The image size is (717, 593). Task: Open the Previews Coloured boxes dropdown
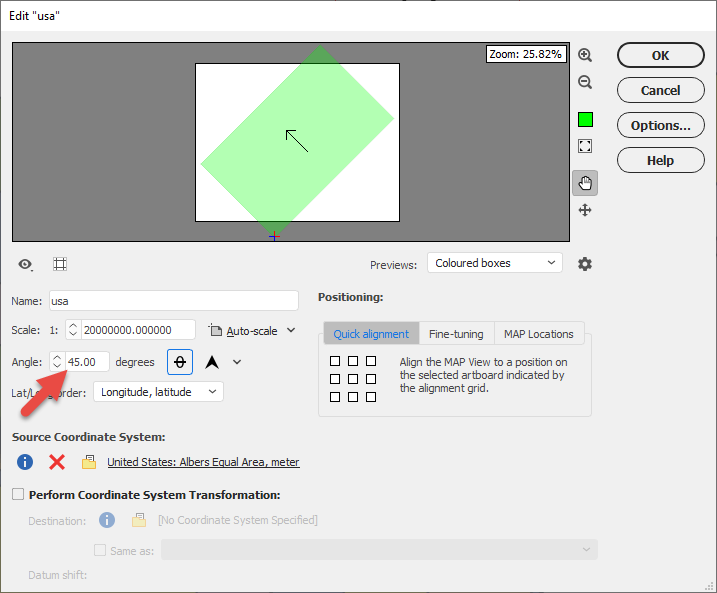click(495, 263)
